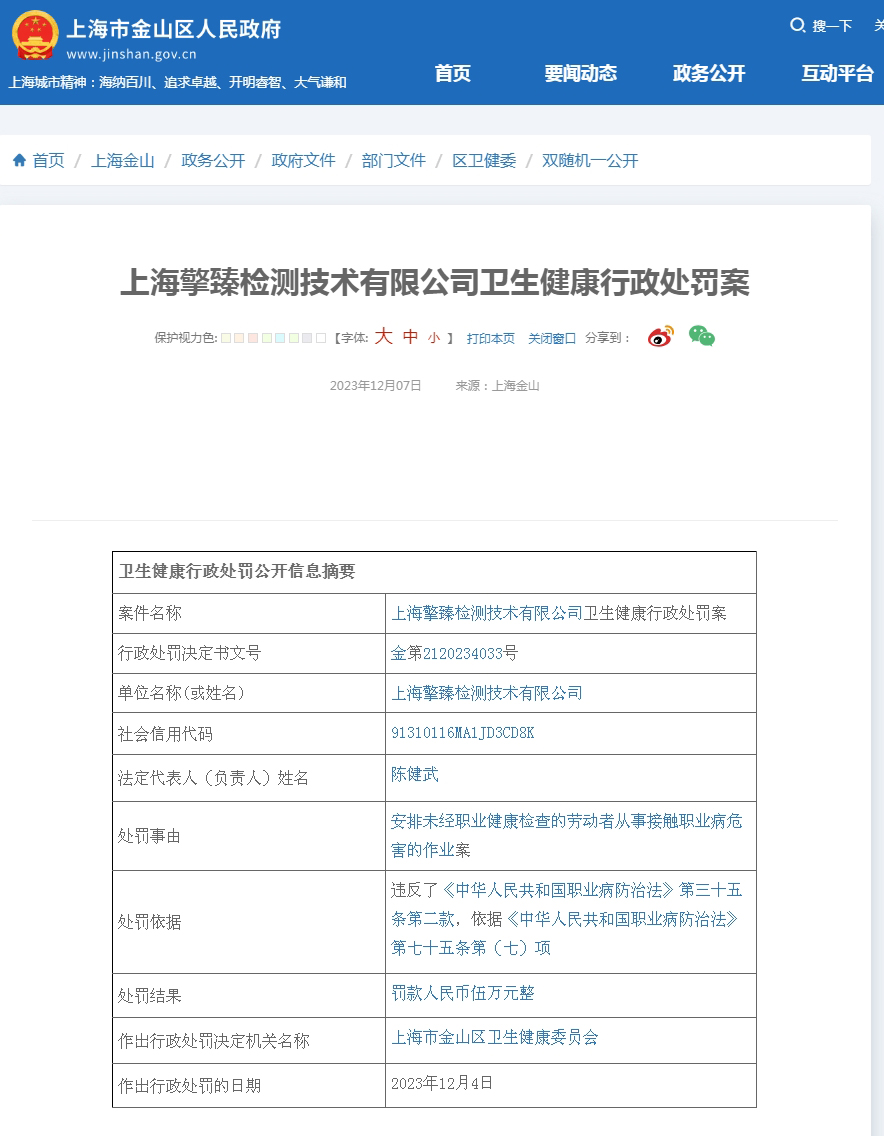The image size is (884, 1136).
Task: Select the pink eye-protection swatch
Action: [253, 338]
